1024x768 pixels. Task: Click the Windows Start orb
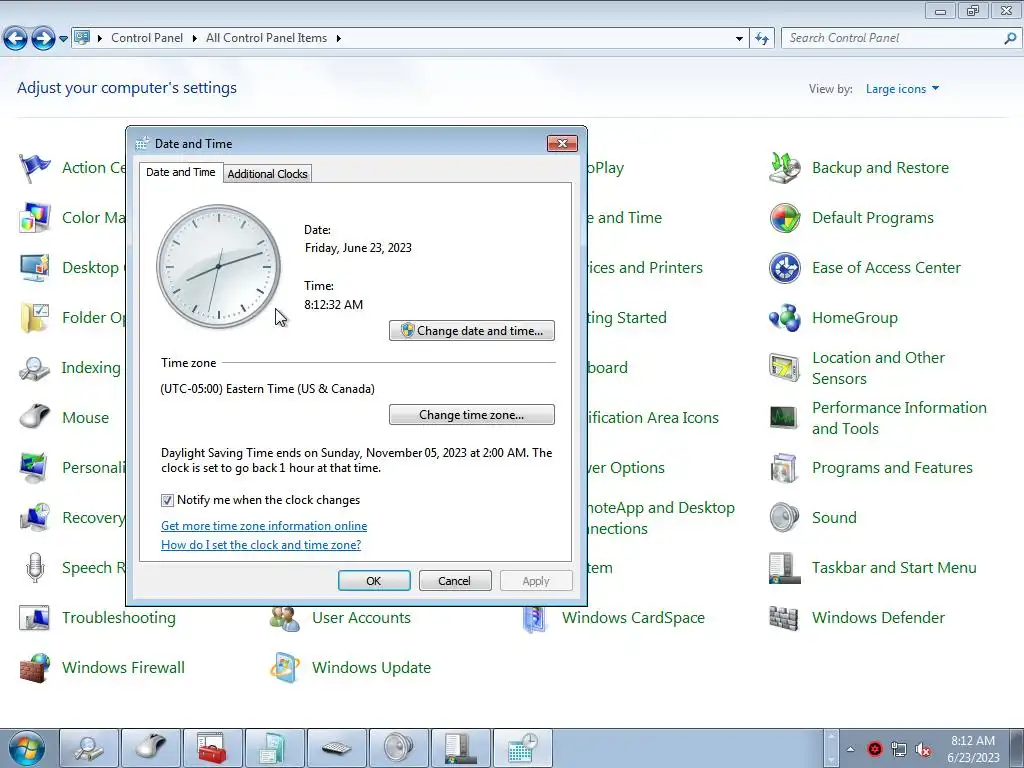pyautogui.click(x=27, y=748)
